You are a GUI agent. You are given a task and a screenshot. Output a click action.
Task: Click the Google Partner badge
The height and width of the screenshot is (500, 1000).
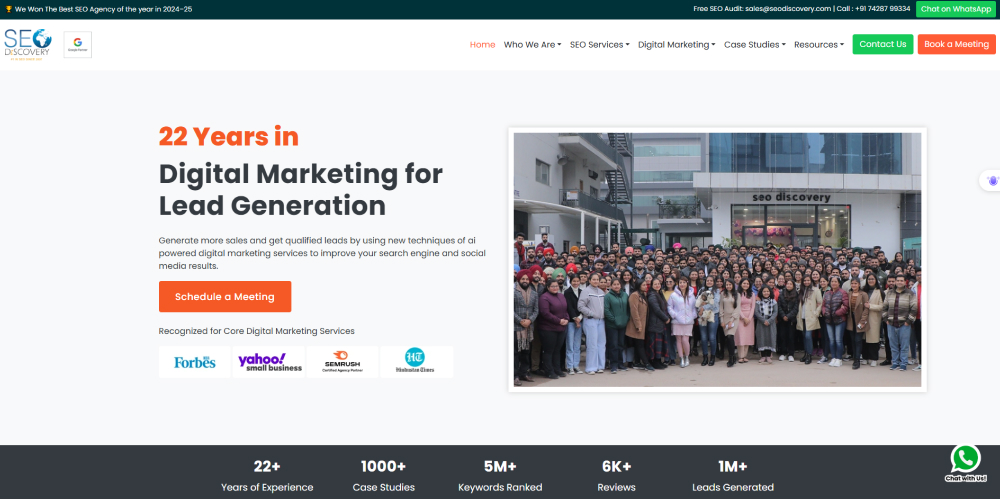click(x=78, y=44)
